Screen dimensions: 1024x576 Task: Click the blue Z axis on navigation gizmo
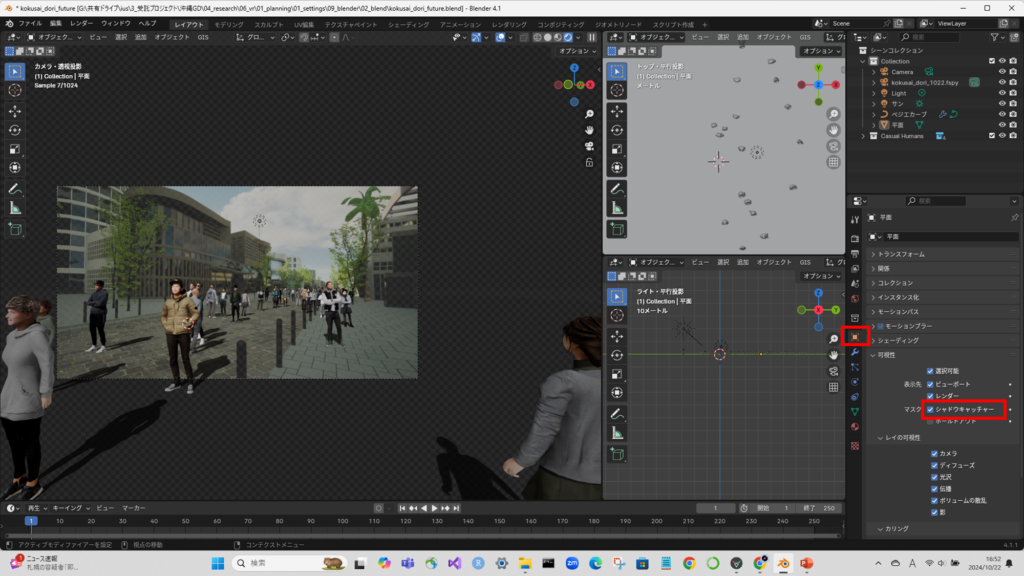[x=574, y=69]
